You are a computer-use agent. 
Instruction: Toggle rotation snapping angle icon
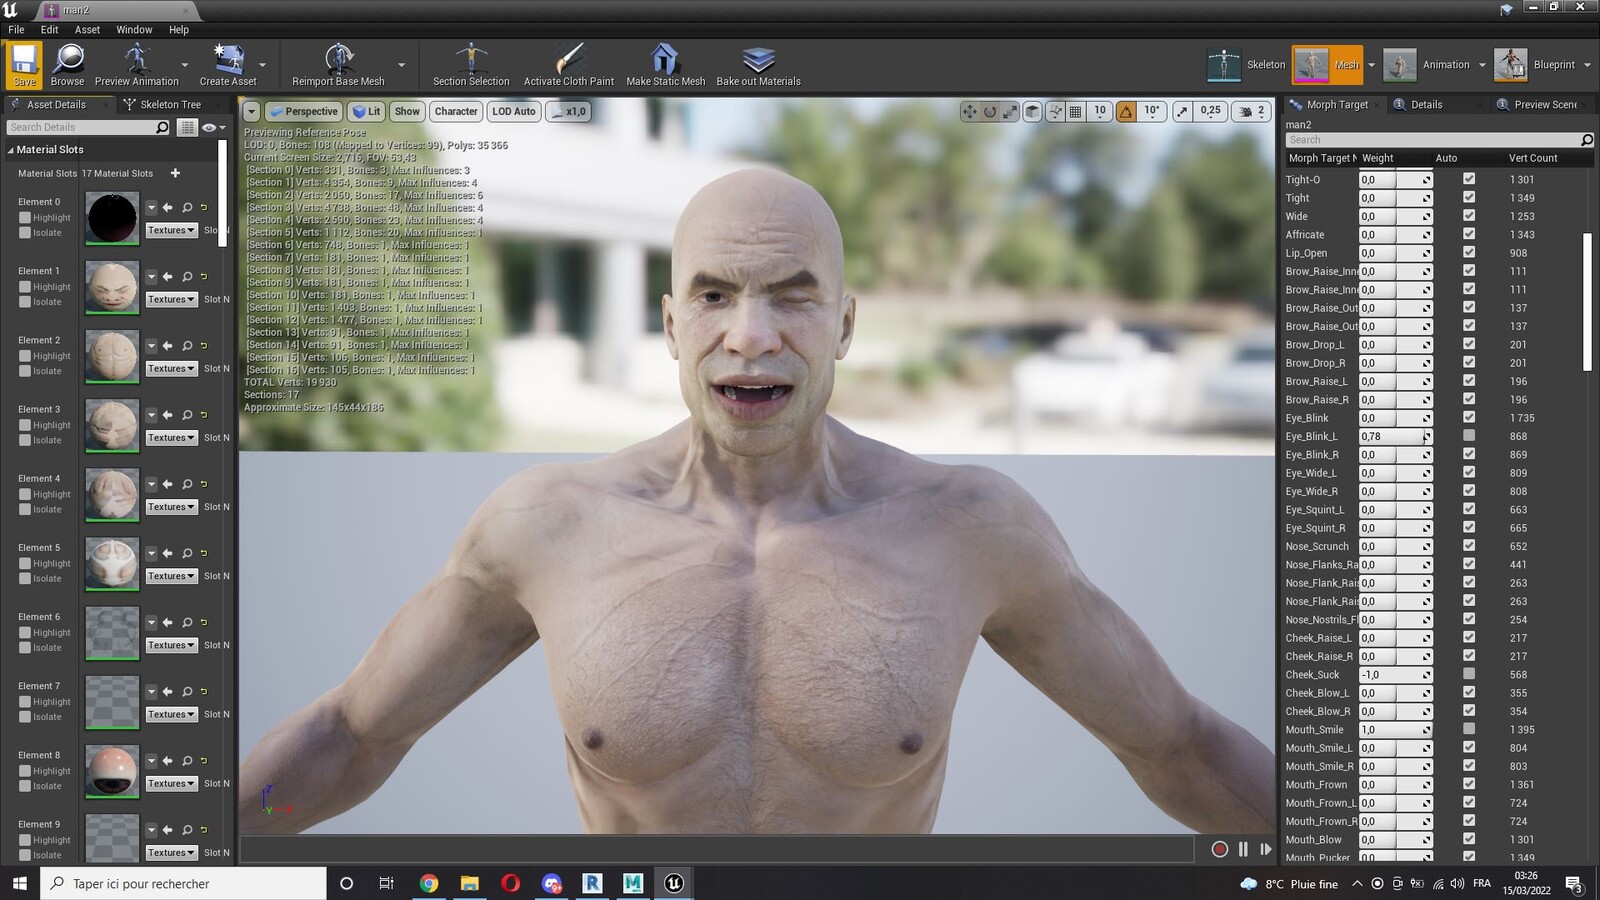(1126, 111)
